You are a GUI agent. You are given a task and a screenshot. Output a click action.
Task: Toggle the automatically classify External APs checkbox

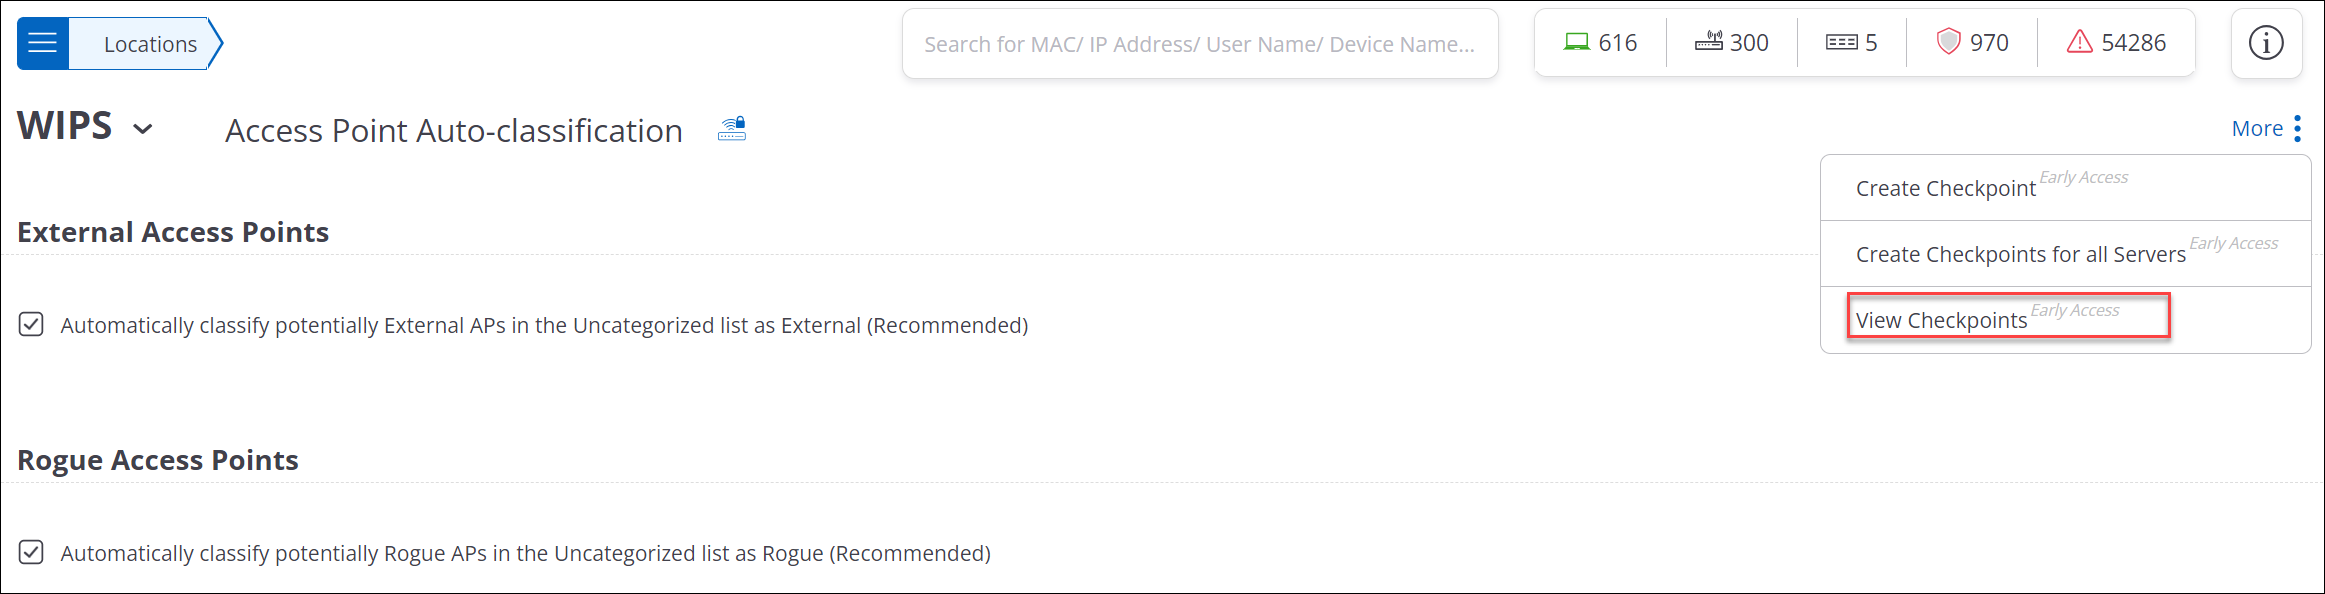[x=31, y=325]
